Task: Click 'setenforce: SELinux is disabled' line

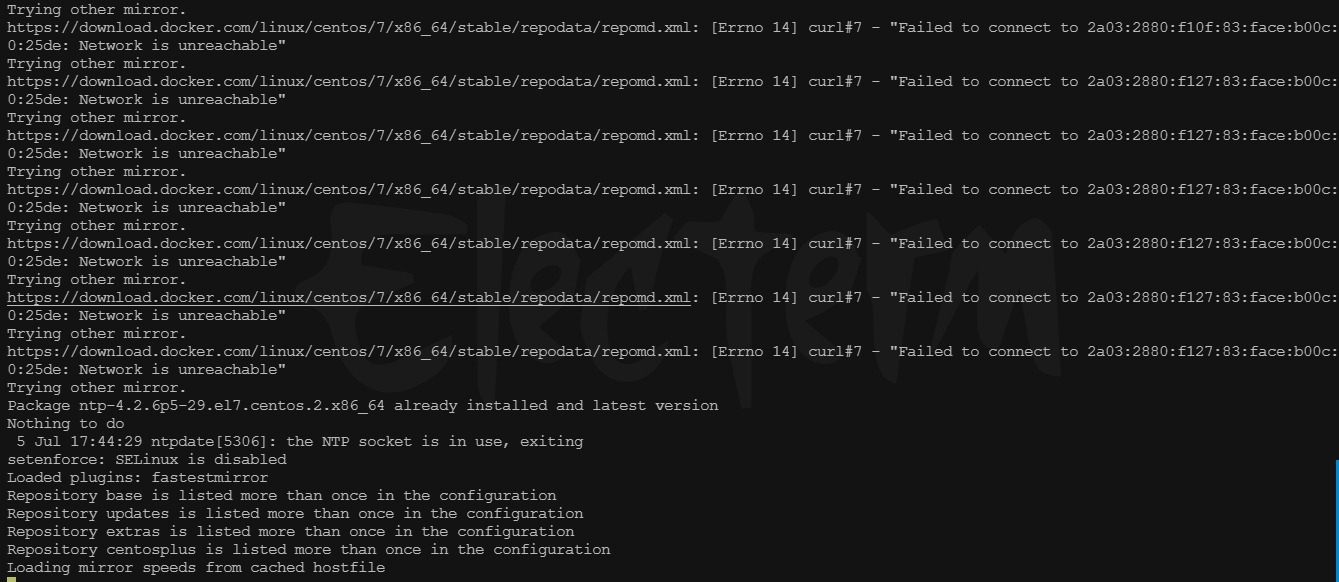Action: click(147, 459)
